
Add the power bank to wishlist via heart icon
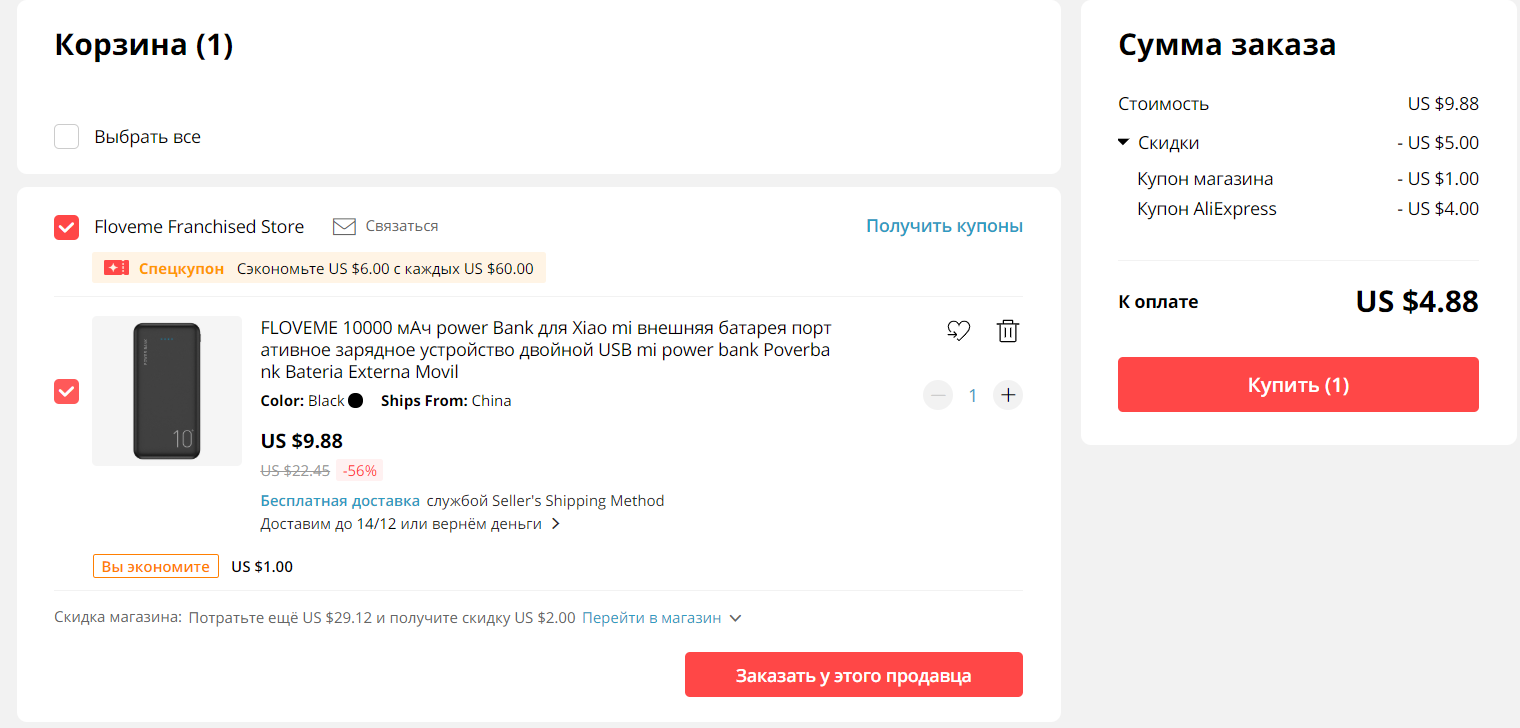pos(958,331)
